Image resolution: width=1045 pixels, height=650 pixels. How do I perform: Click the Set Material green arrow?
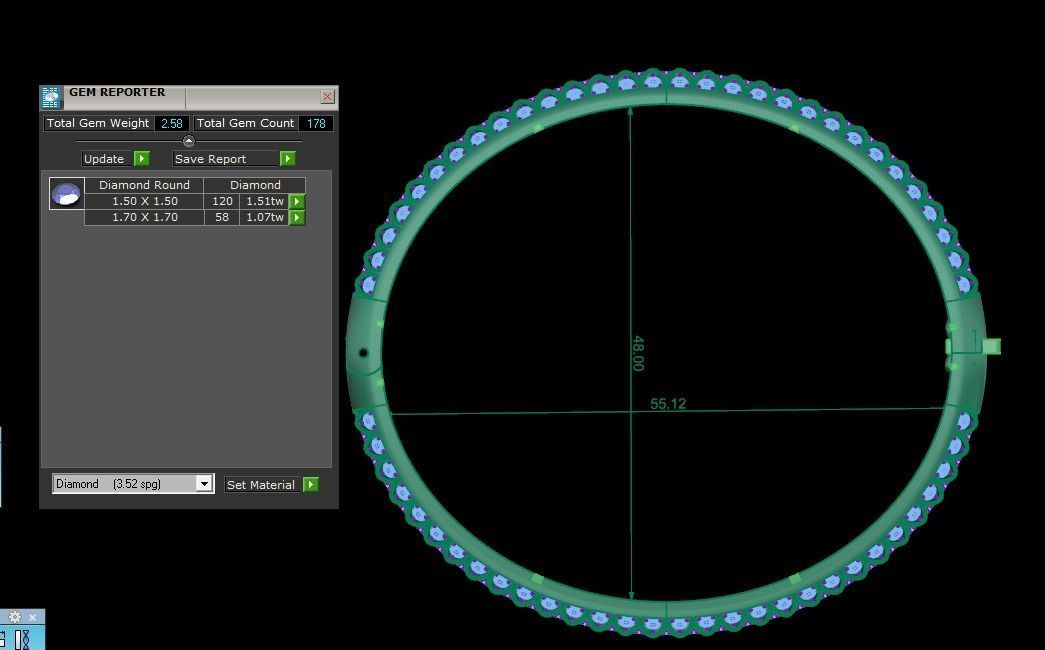pyautogui.click(x=311, y=485)
